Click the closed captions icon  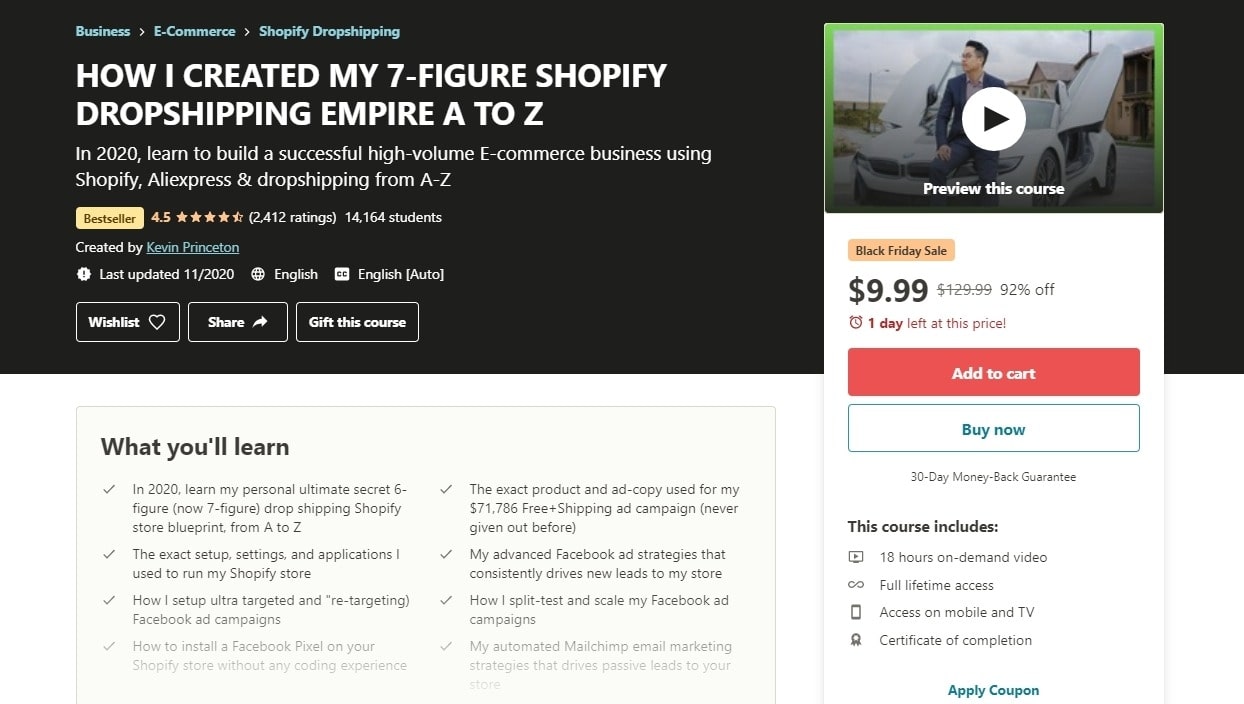pos(342,274)
